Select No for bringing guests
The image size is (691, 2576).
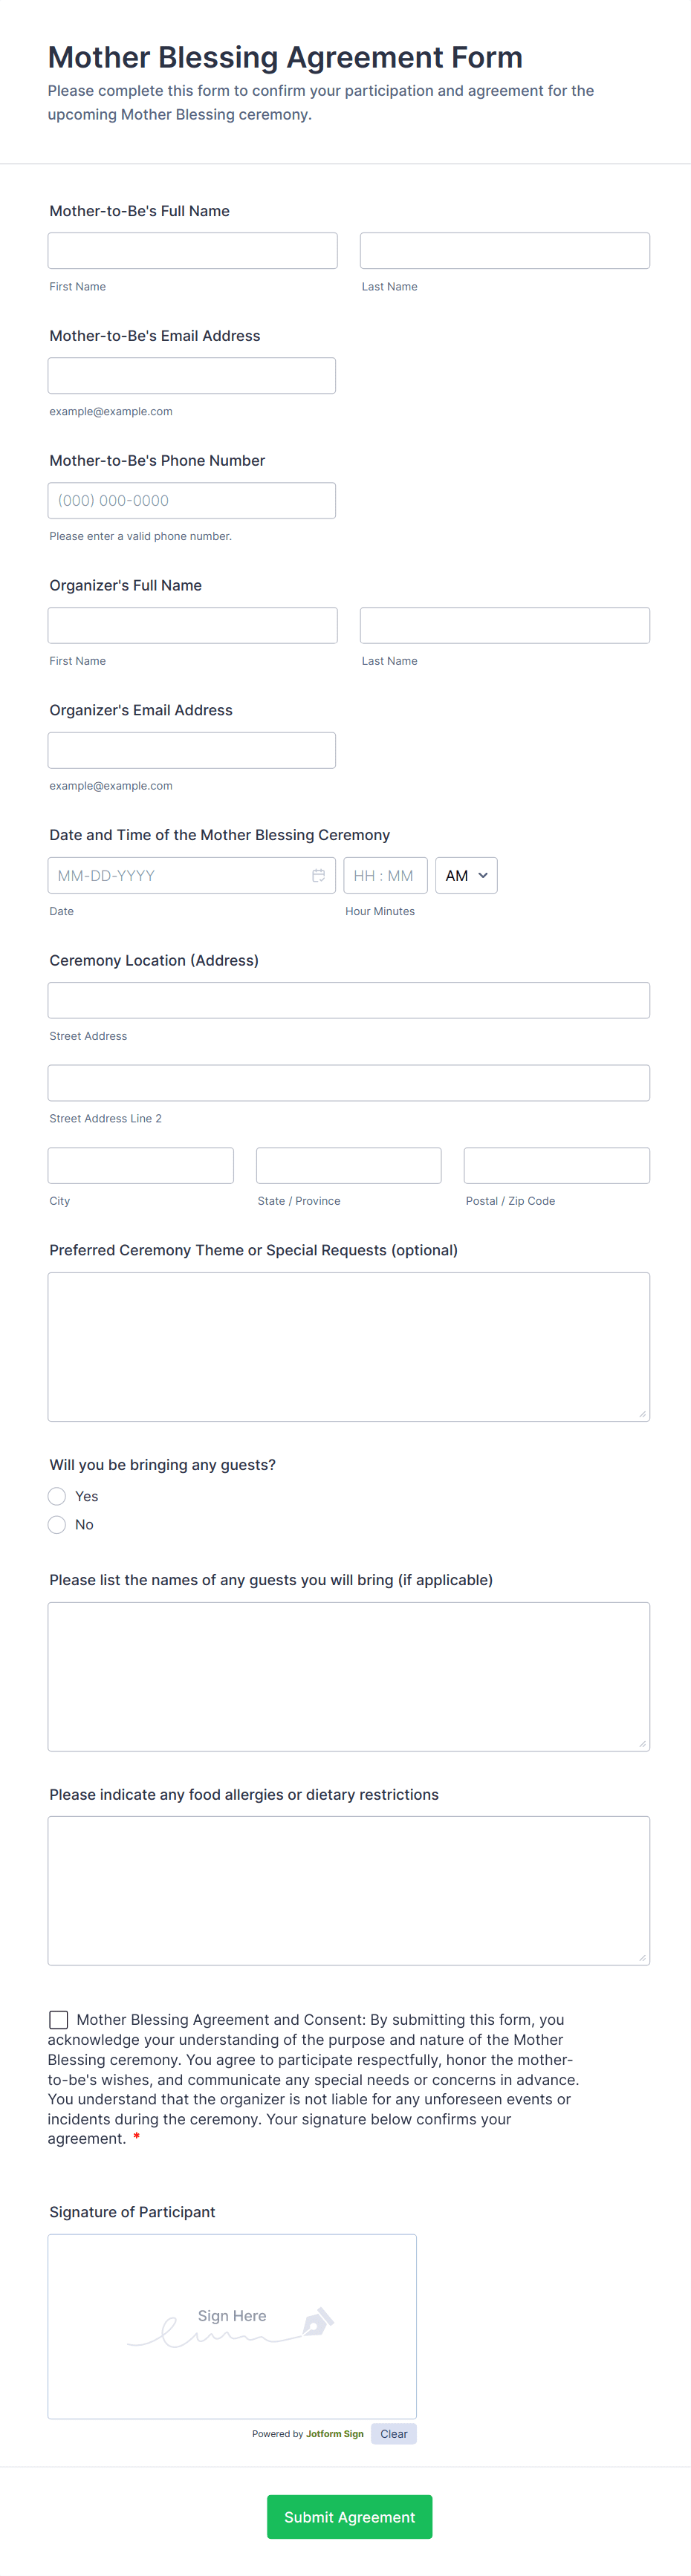coord(57,1524)
